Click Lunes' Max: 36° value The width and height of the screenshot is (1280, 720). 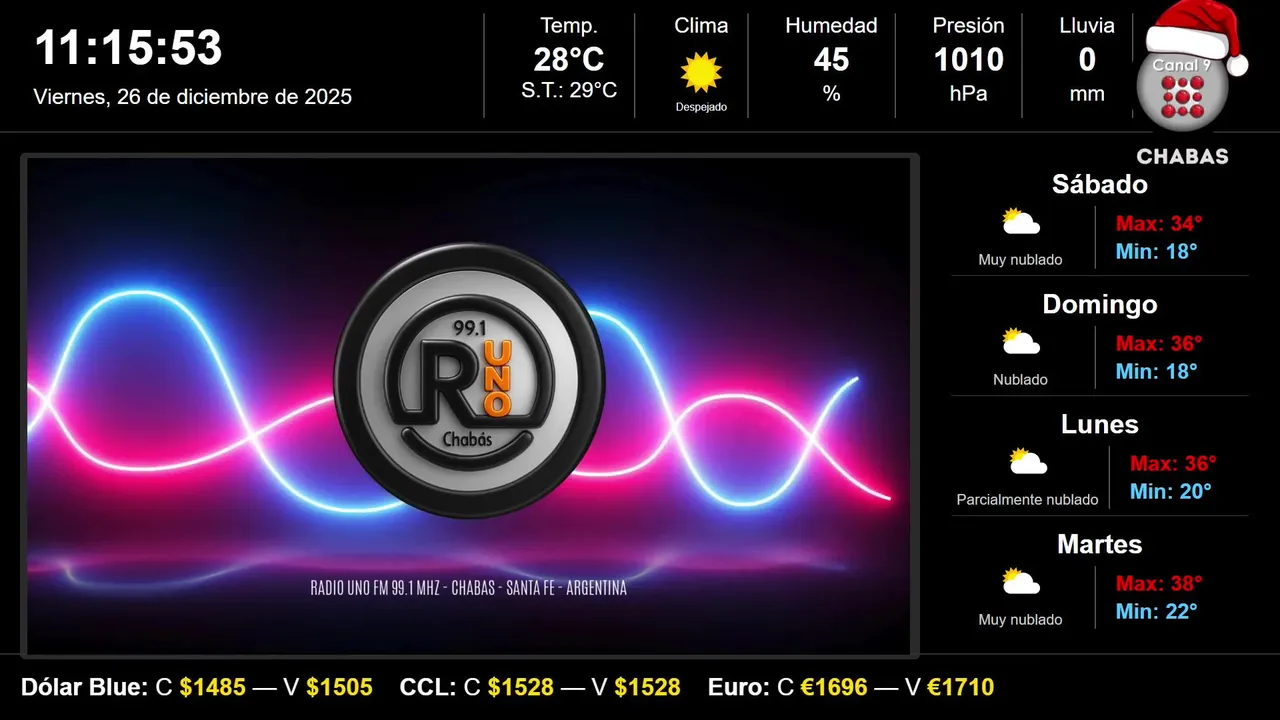(1173, 463)
